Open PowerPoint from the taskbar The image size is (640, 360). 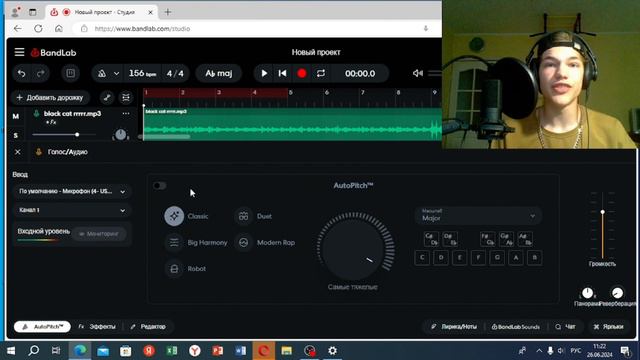pyautogui.click(x=218, y=351)
